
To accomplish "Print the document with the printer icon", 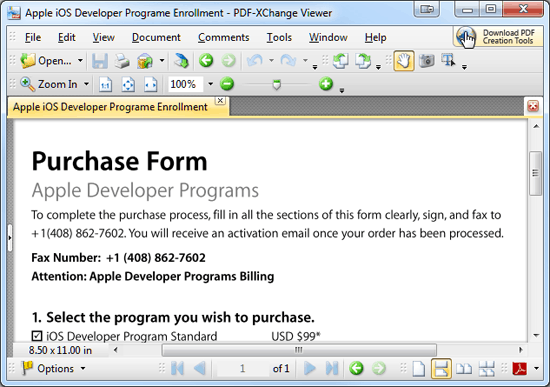I will [122, 61].
